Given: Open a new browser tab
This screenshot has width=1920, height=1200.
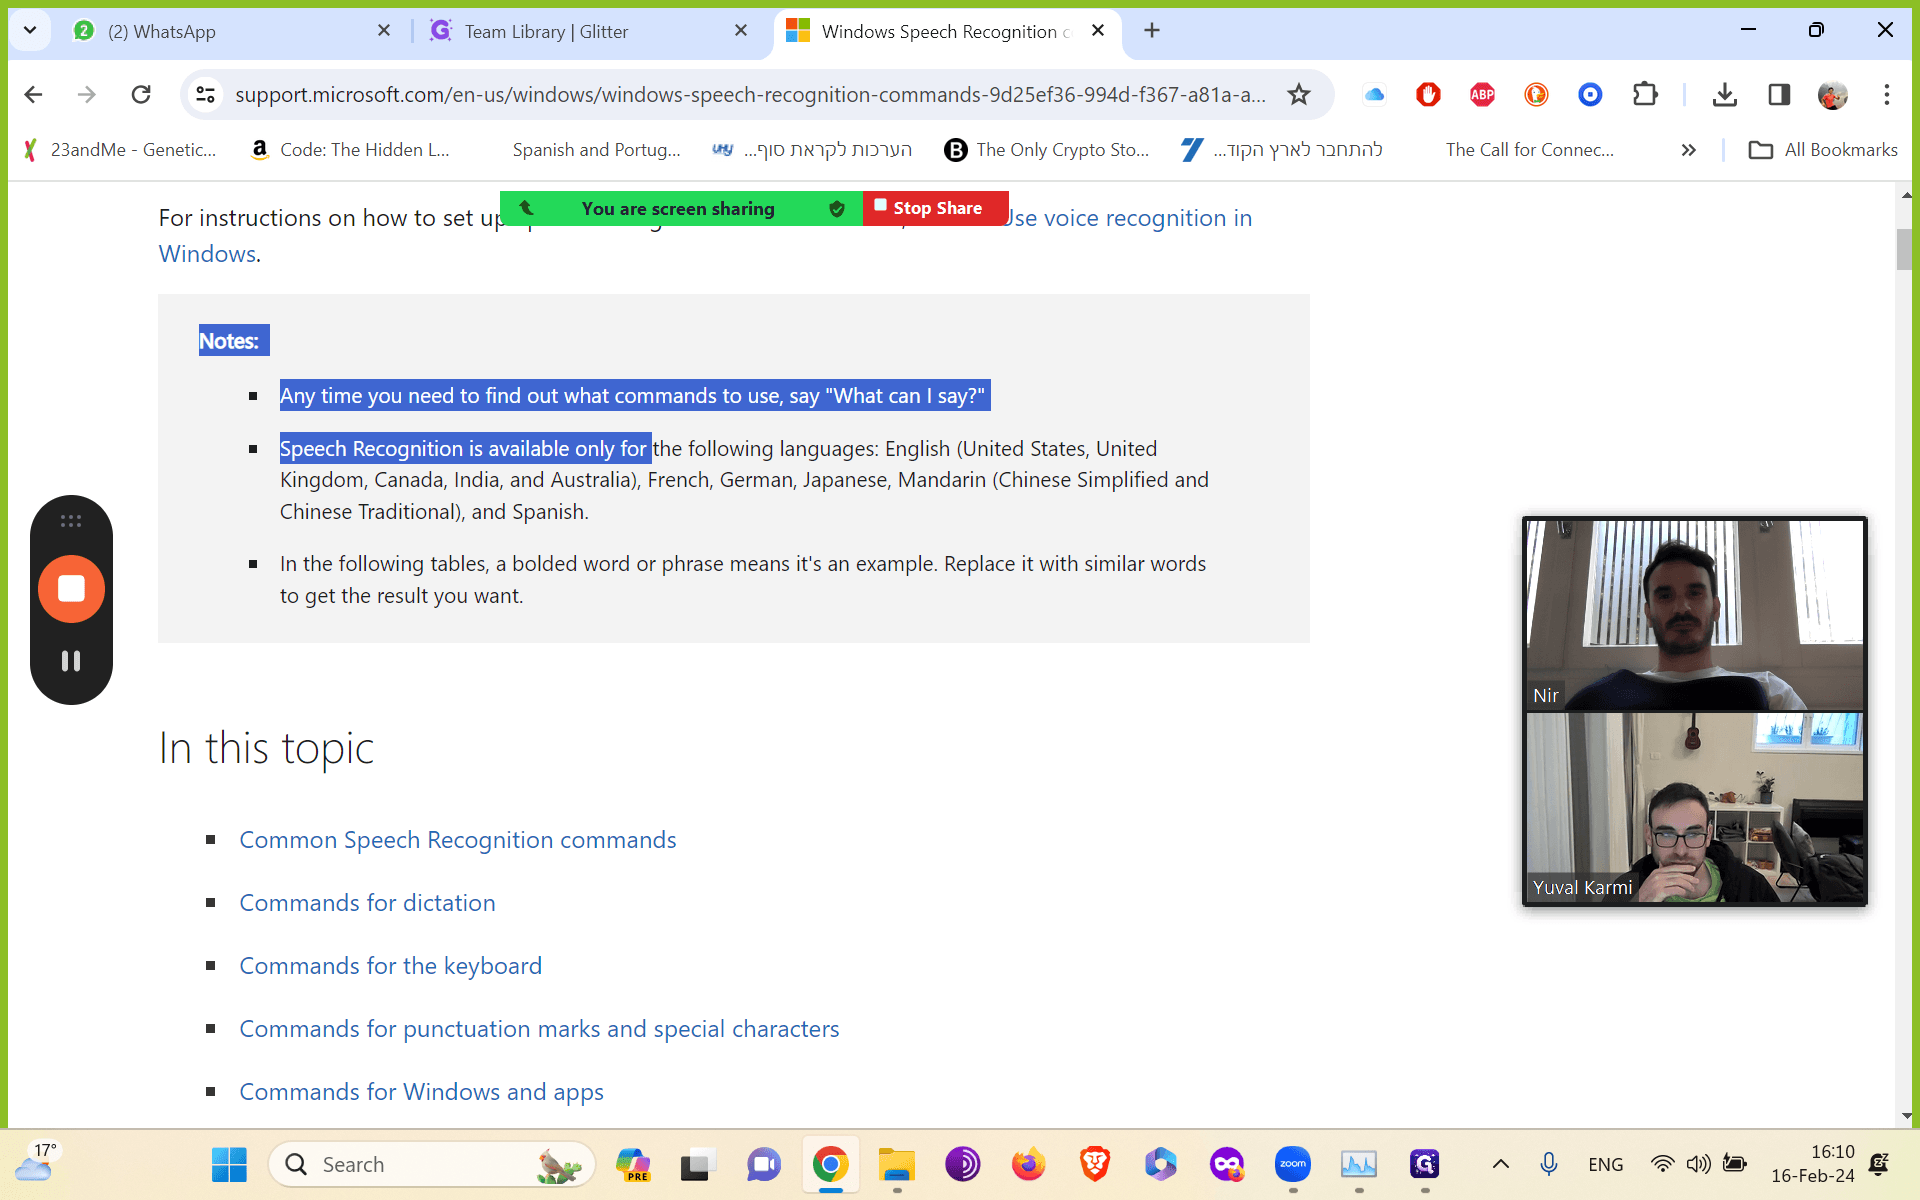Looking at the screenshot, I should pos(1152,30).
